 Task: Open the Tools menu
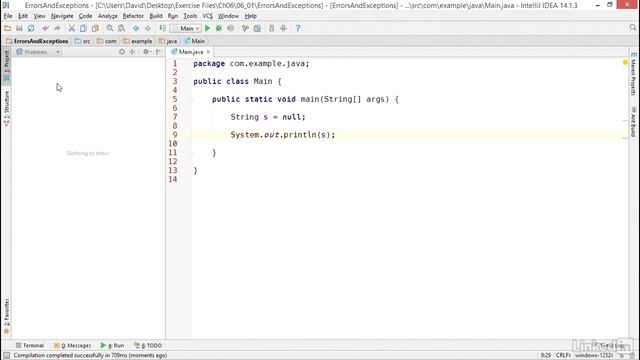click(190, 16)
